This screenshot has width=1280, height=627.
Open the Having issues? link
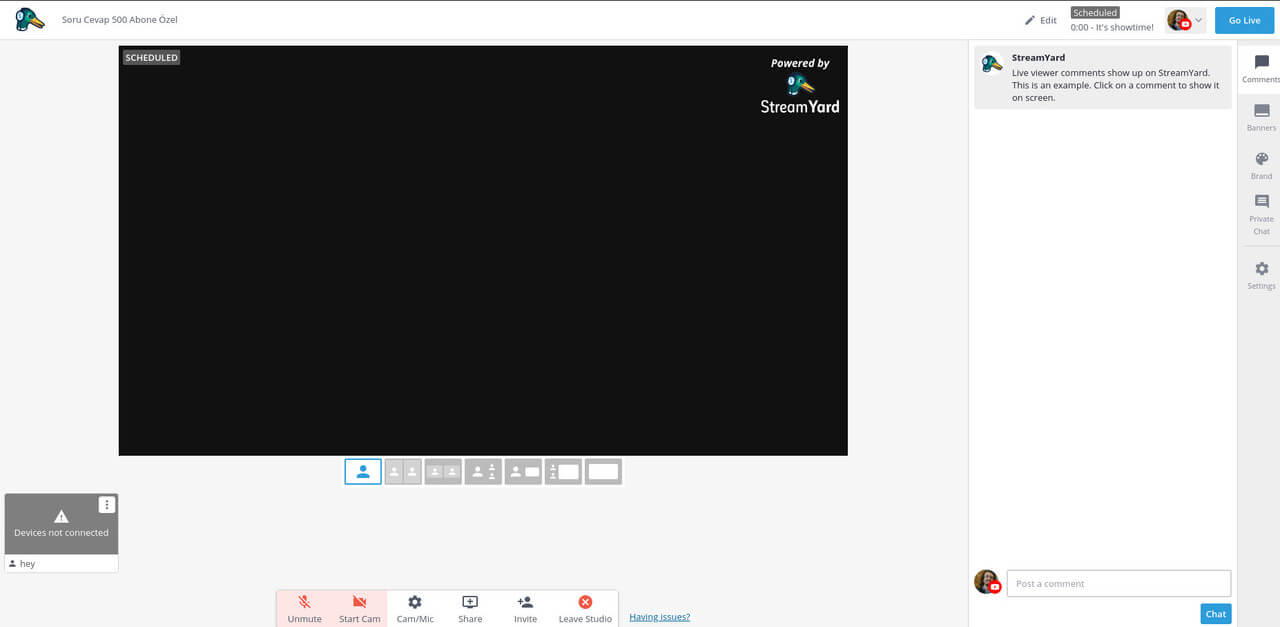pos(659,617)
